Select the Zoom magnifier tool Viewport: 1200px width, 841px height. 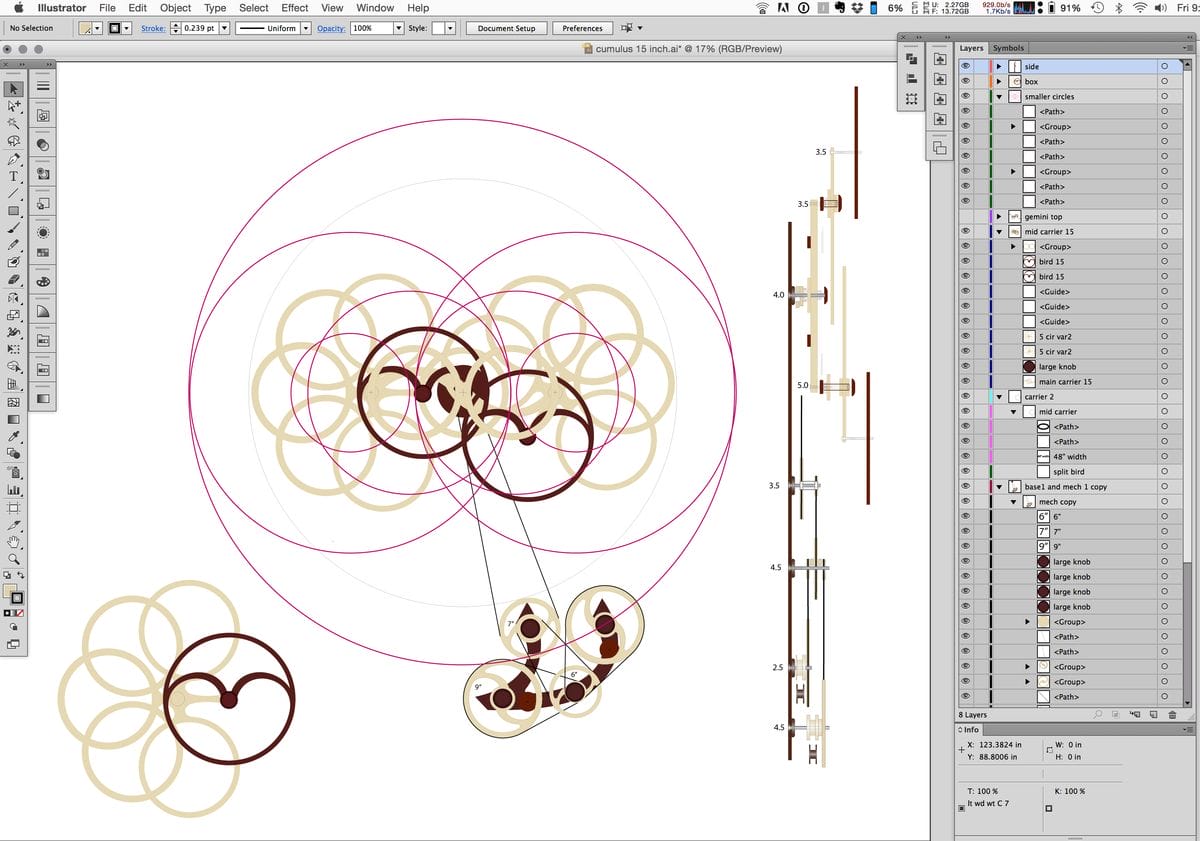pyautogui.click(x=14, y=558)
